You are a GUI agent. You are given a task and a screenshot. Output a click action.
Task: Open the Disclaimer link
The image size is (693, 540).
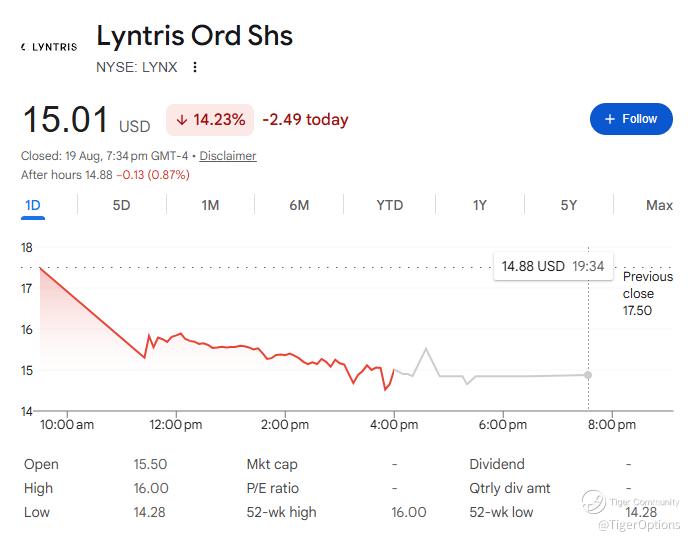(228, 156)
